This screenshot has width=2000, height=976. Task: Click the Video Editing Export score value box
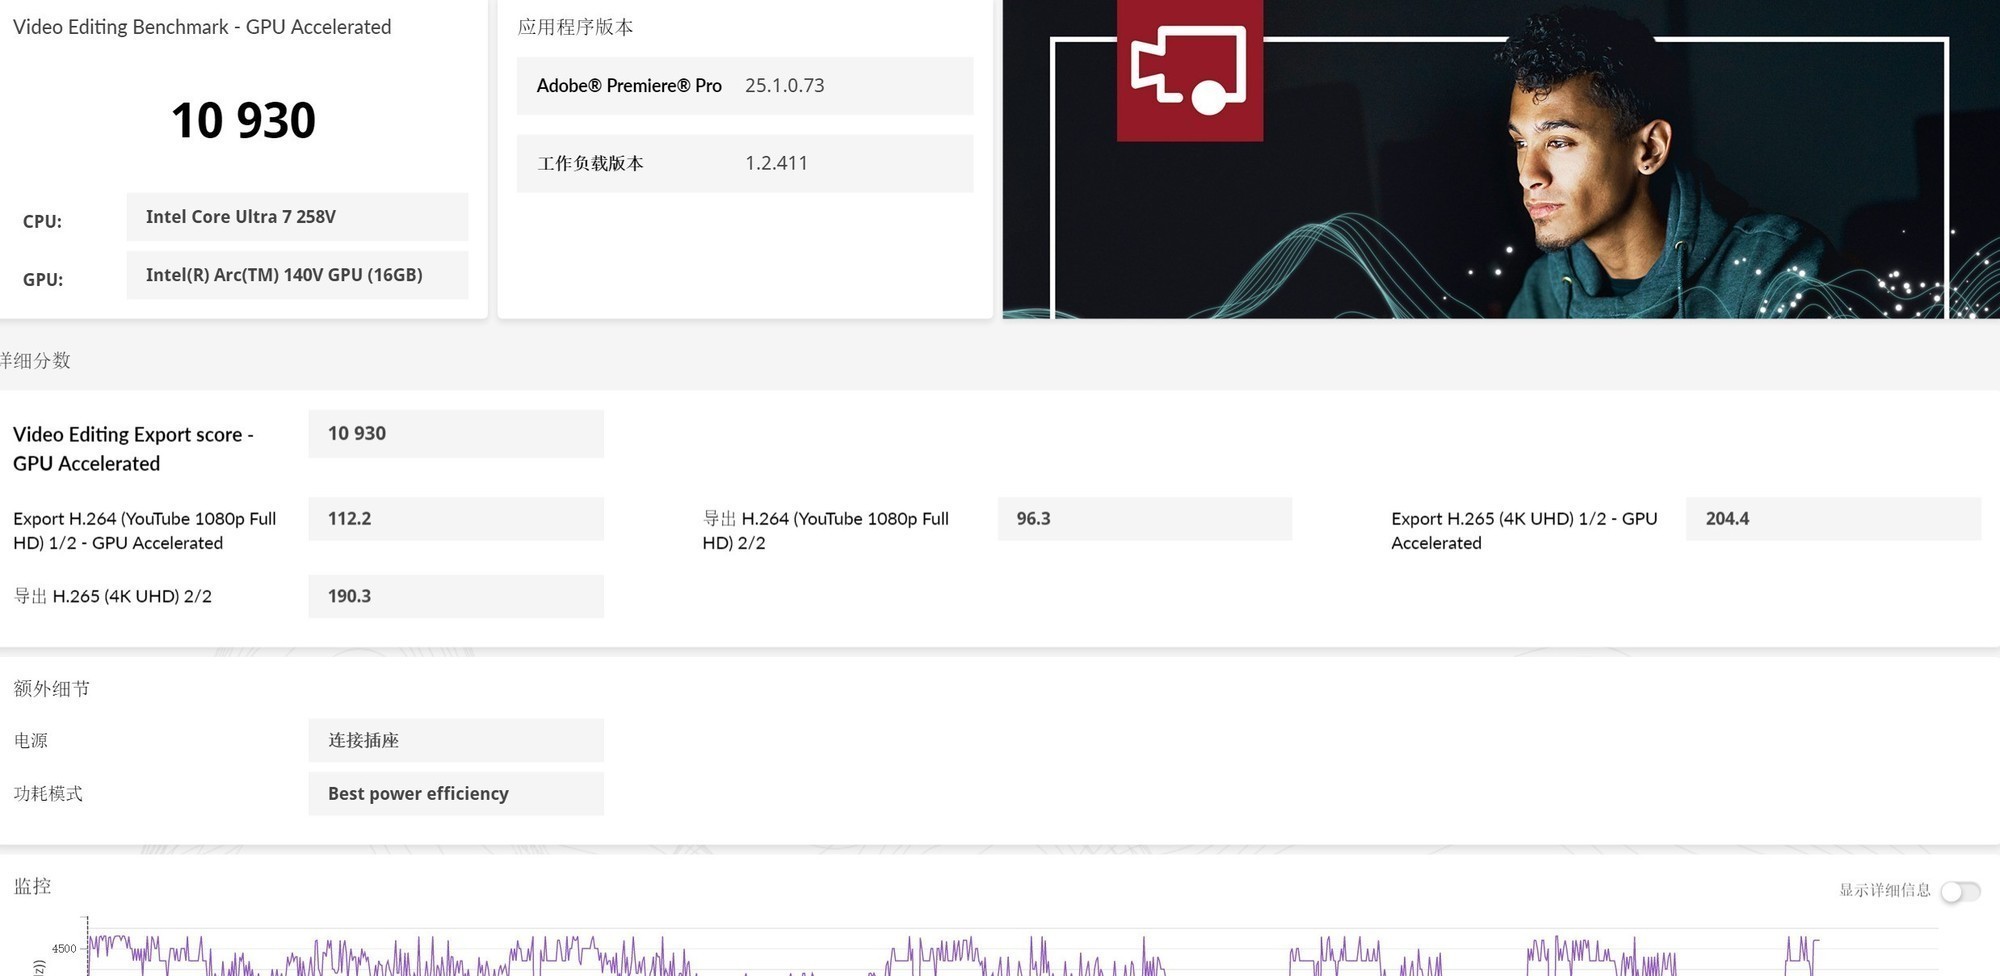click(455, 434)
